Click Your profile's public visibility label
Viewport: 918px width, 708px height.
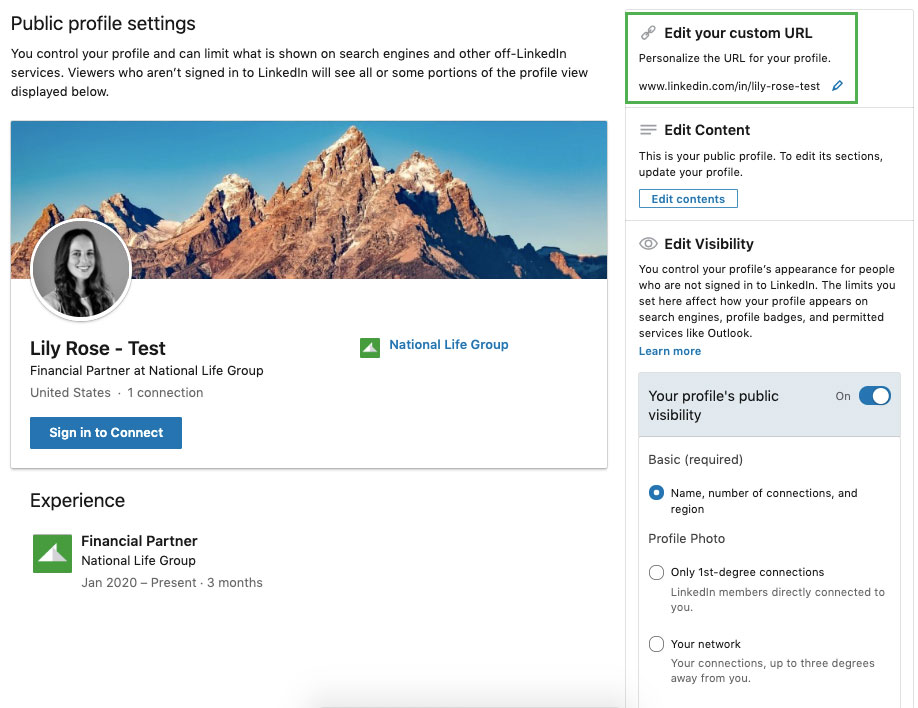click(714, 405)
